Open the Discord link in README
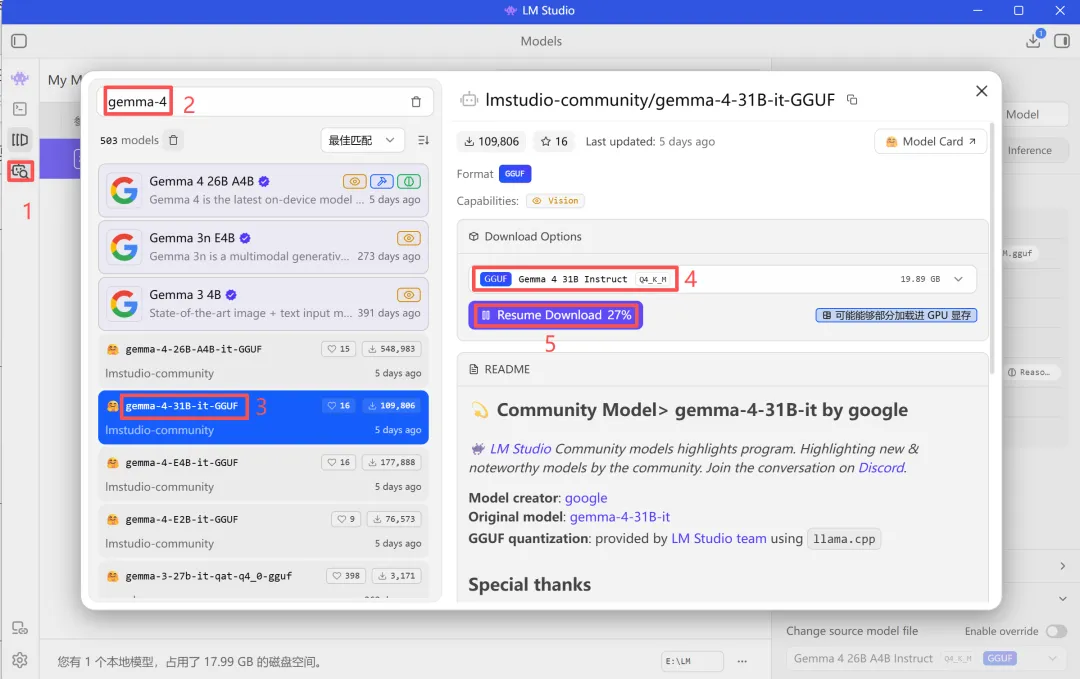 (x=881, y=468)
